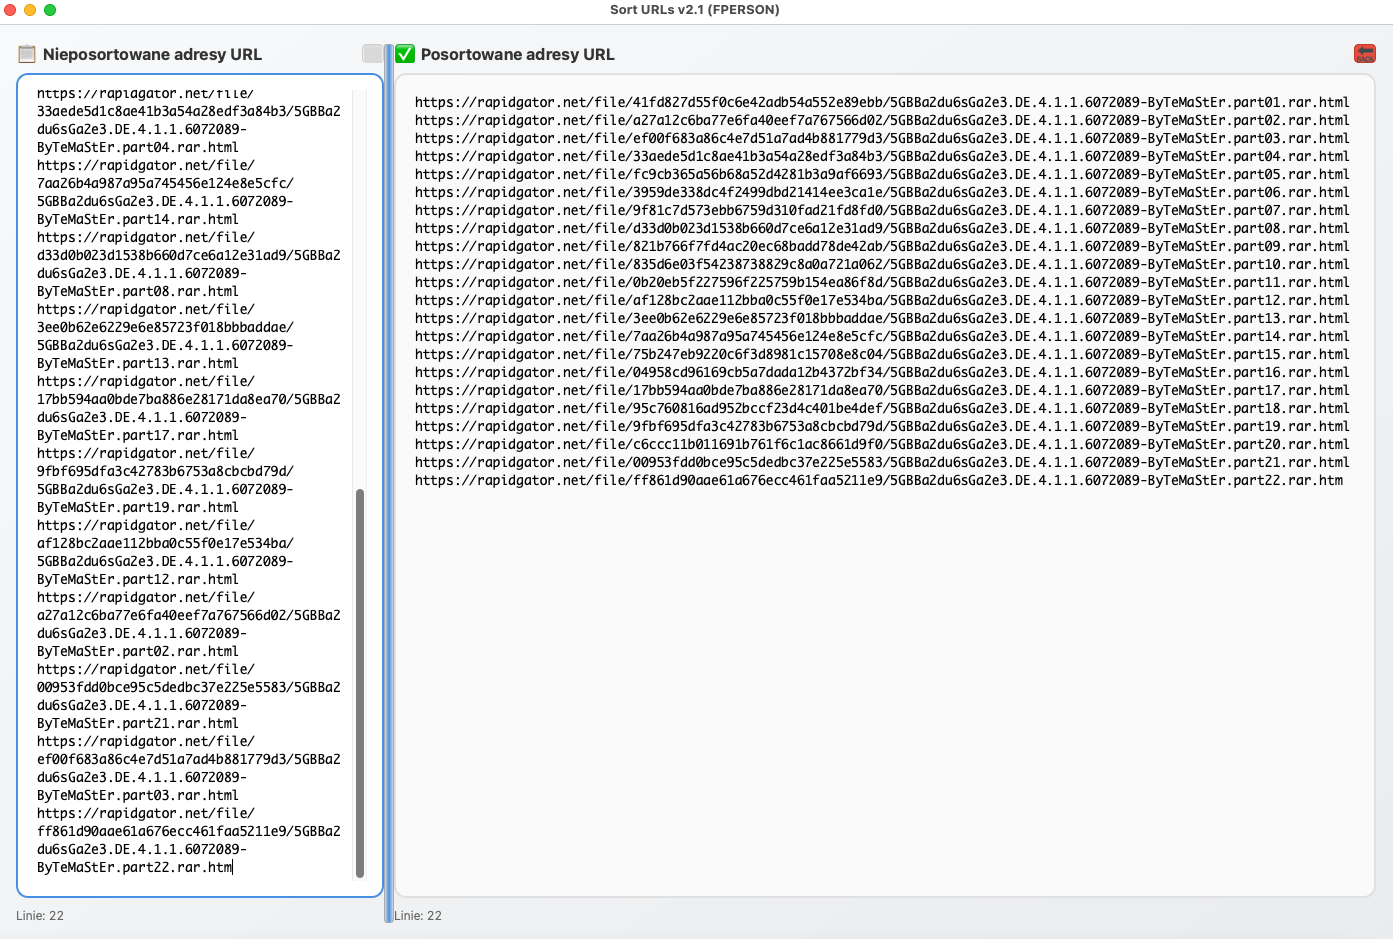Click ByTeMaStEr.part02.rar.html in the unsorted list

tap(138, 651)
